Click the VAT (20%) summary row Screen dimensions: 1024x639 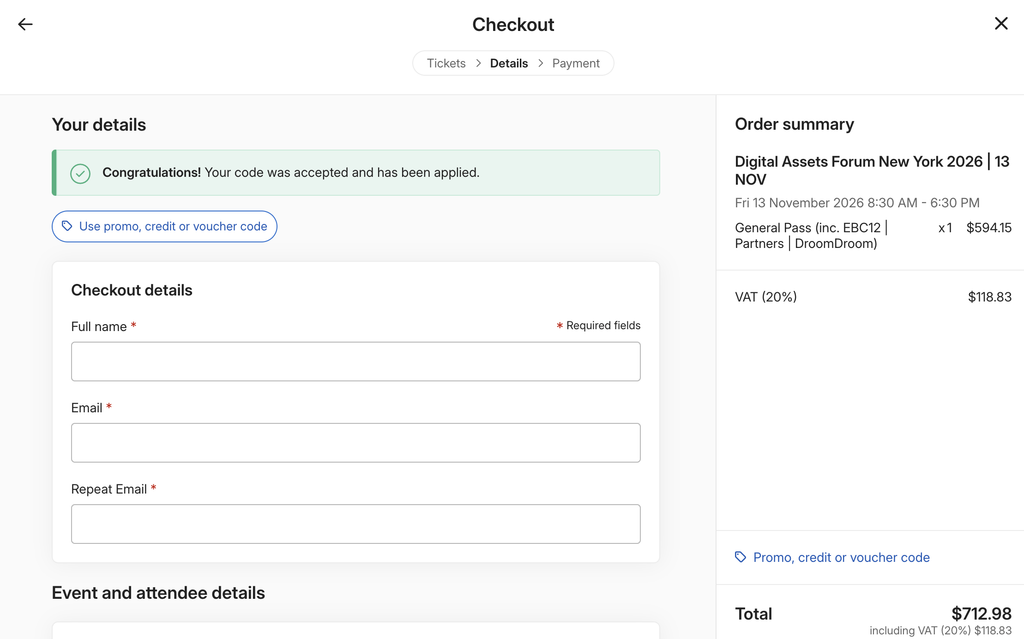(x=872, y=297)
